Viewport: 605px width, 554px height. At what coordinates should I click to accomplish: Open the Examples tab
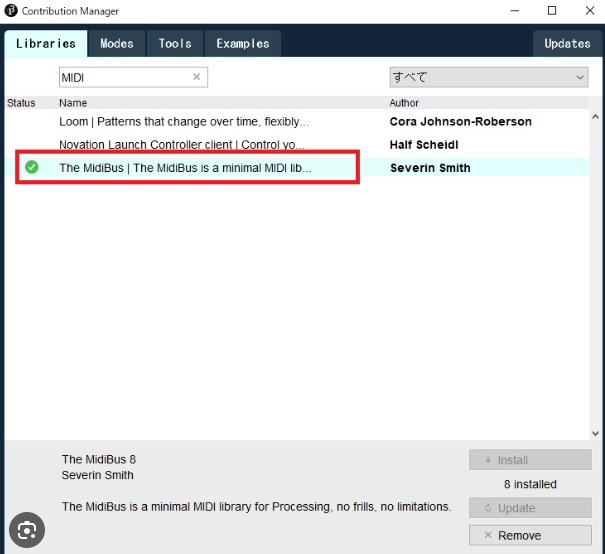pyautogui.click(x=242, y=43)
